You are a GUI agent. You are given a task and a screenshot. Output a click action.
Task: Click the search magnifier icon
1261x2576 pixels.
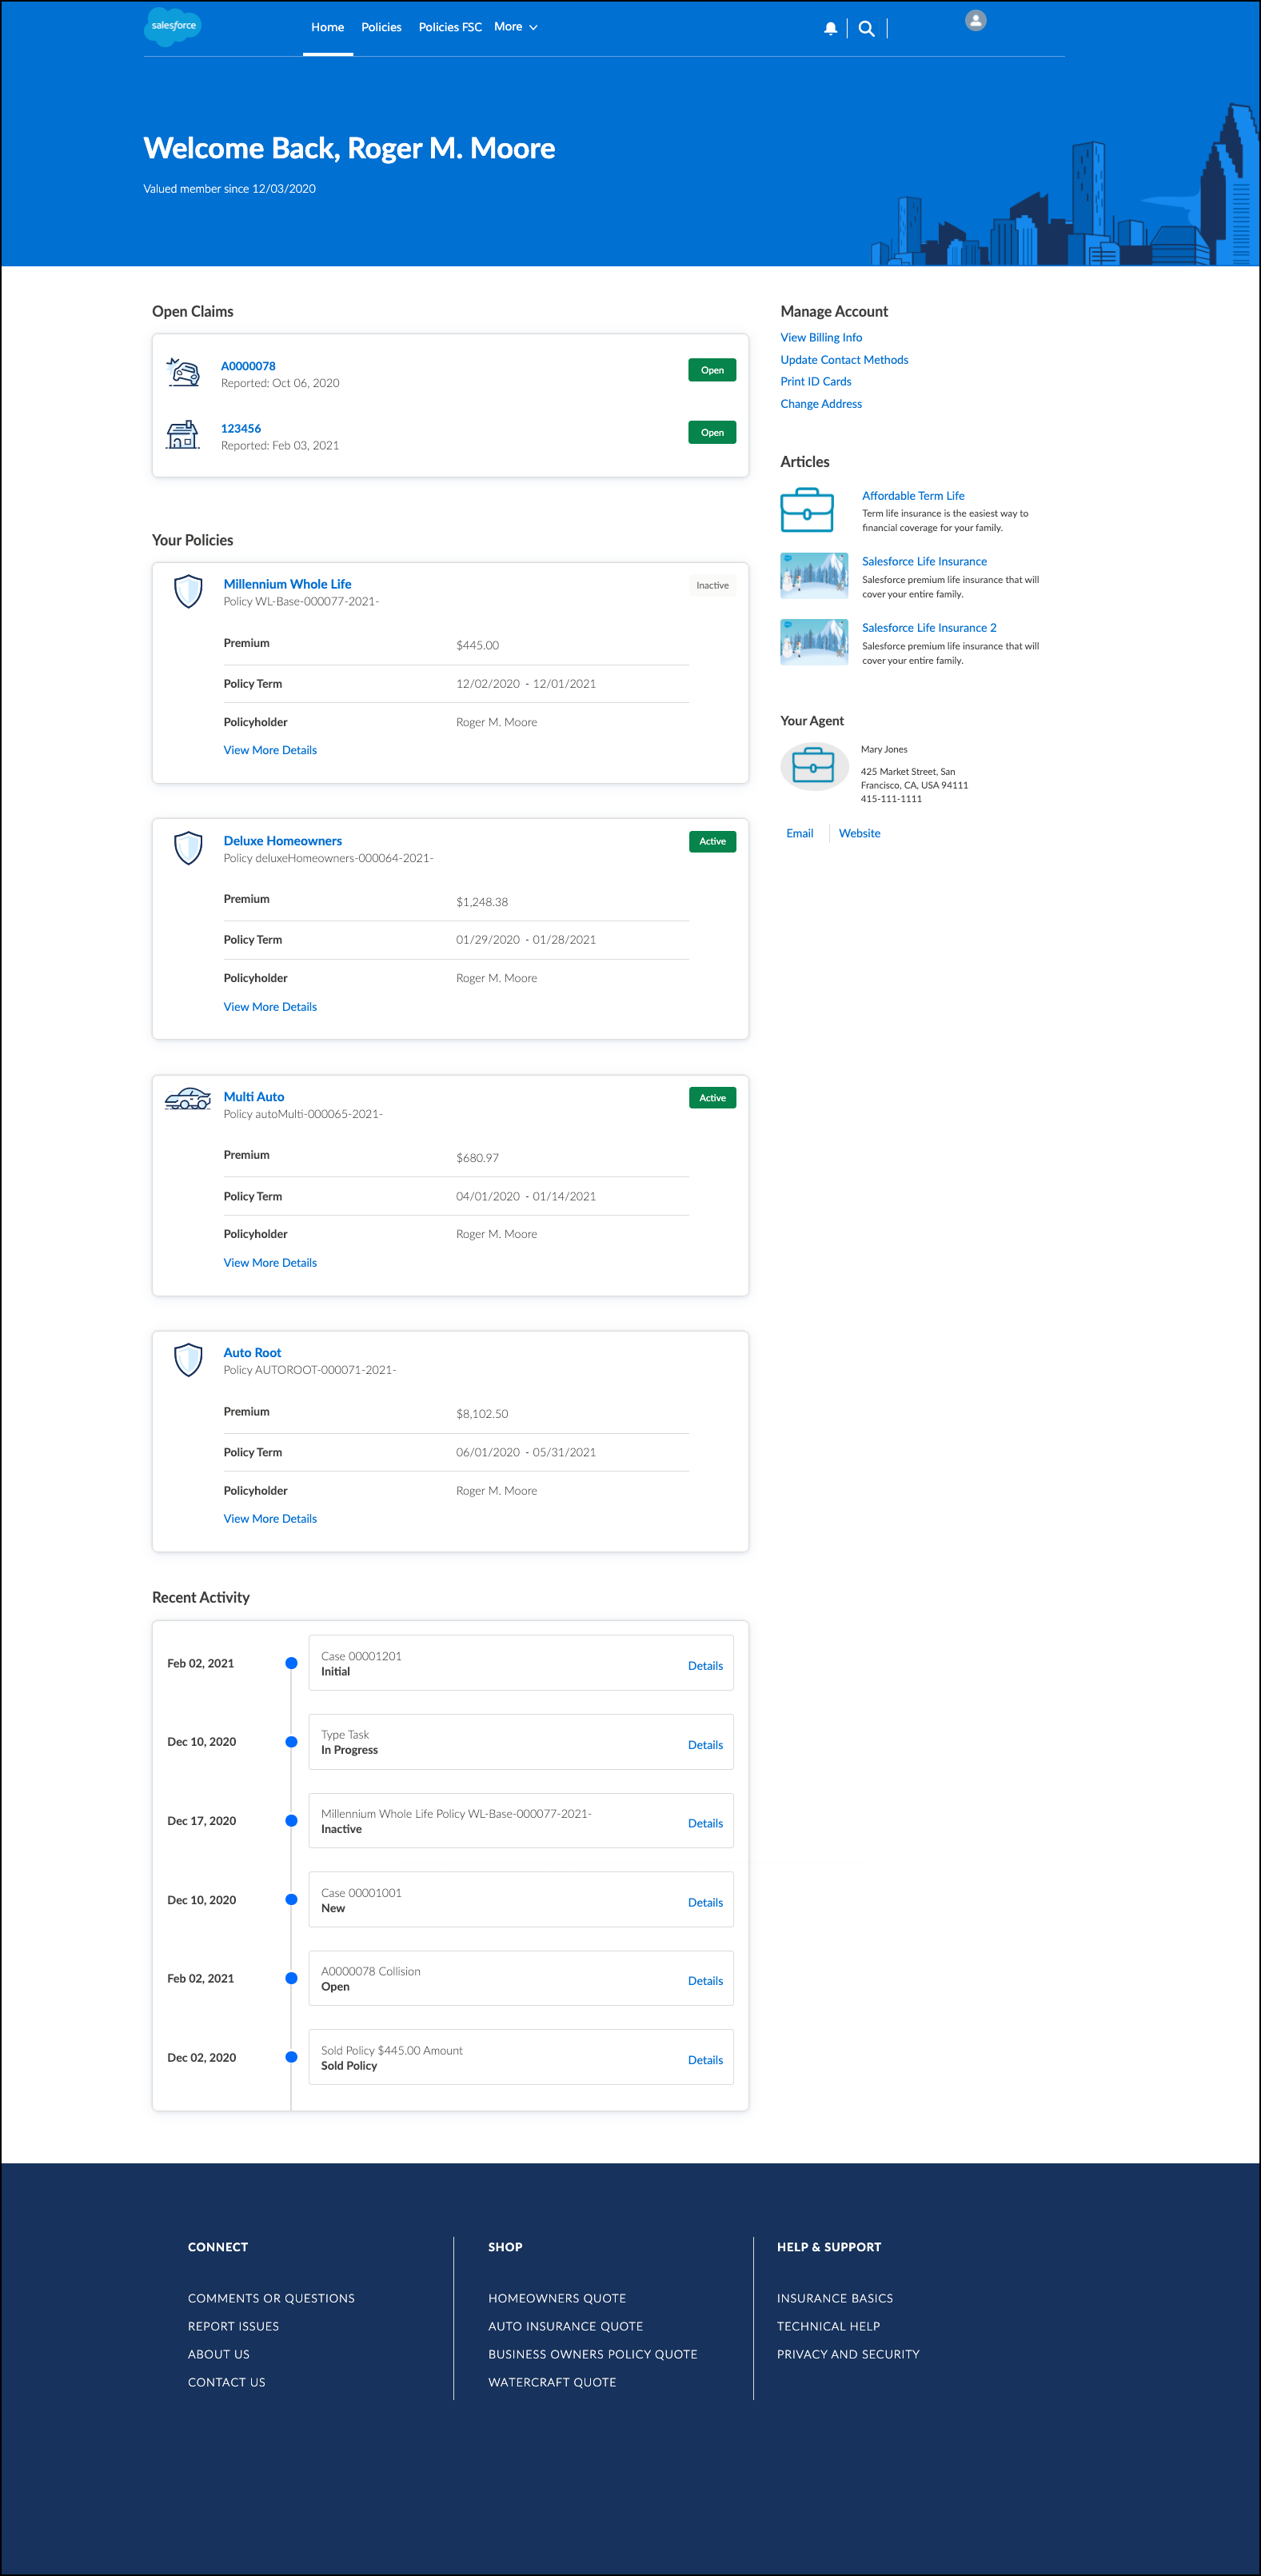click(x=866, y=28)
